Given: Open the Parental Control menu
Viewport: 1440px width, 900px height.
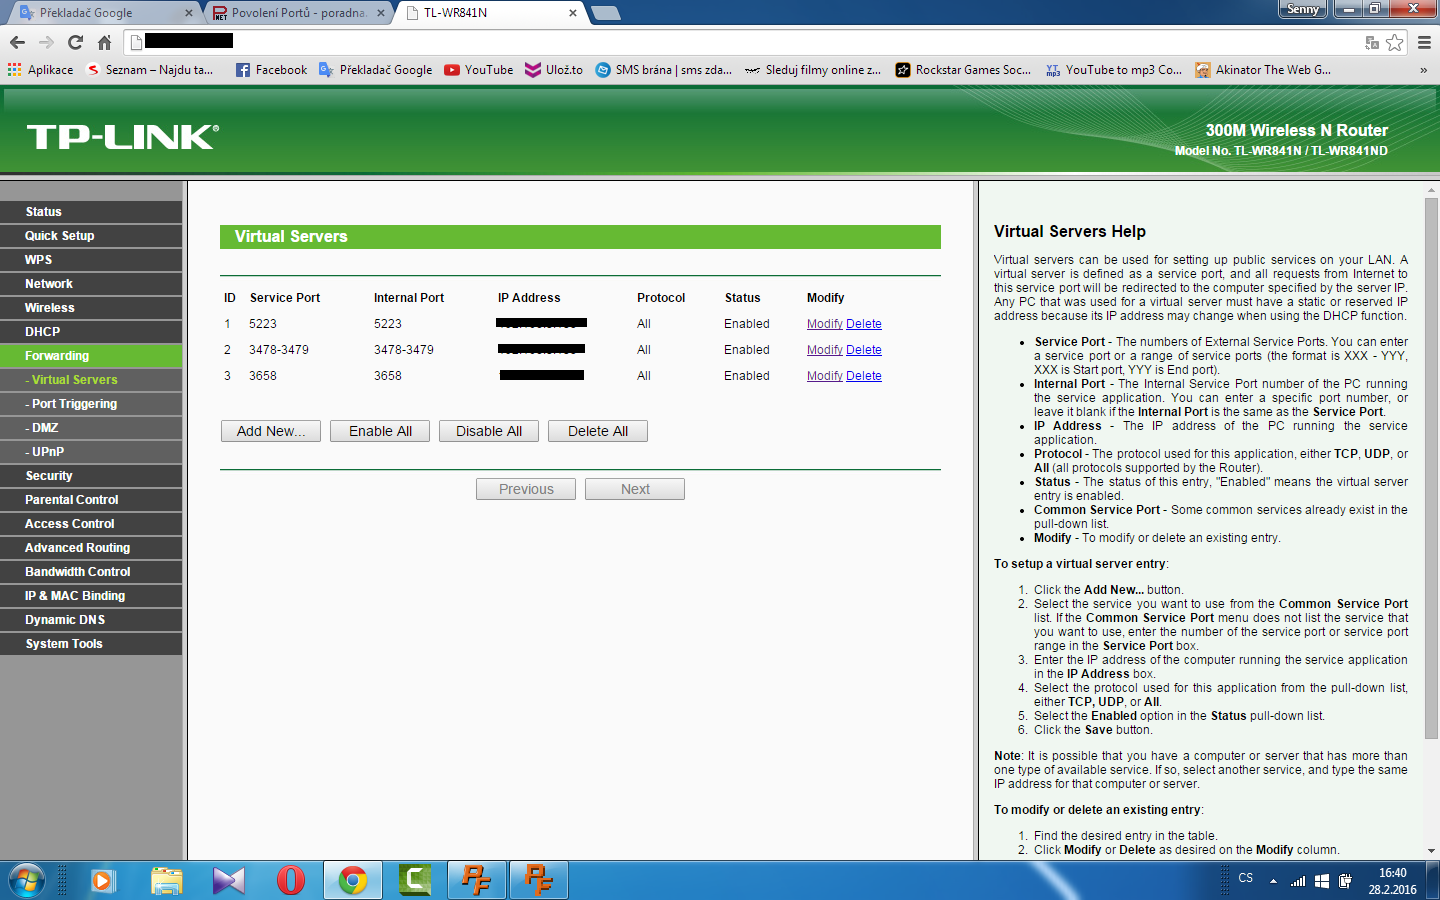Looking at the screenshot, I should tap(91, 500).
